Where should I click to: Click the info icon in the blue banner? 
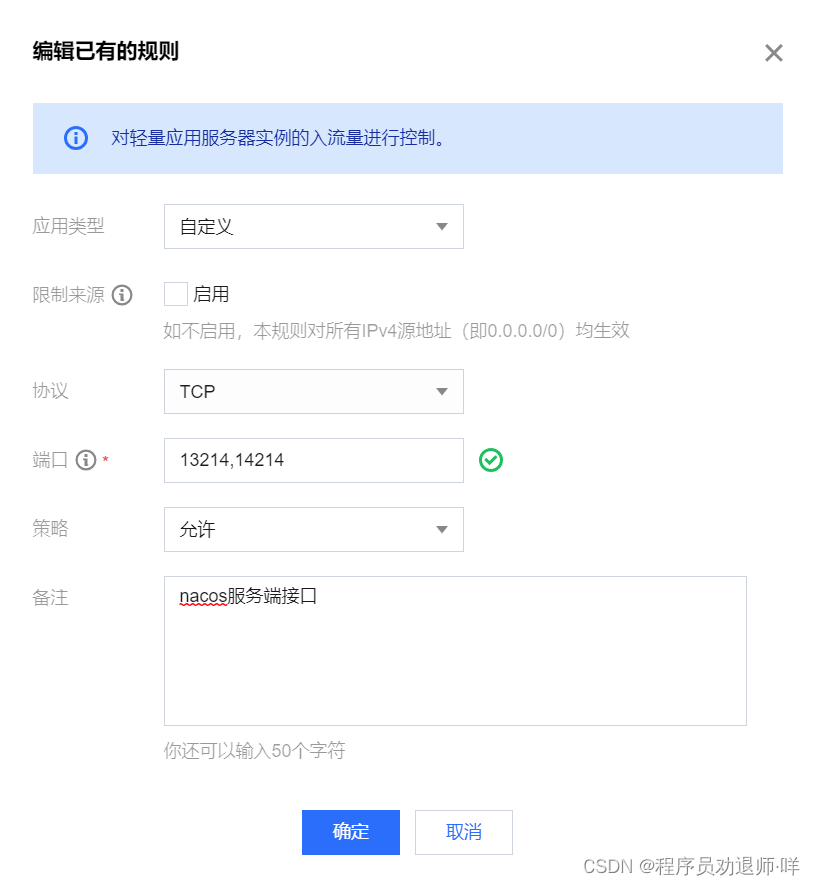coord(76,138)
